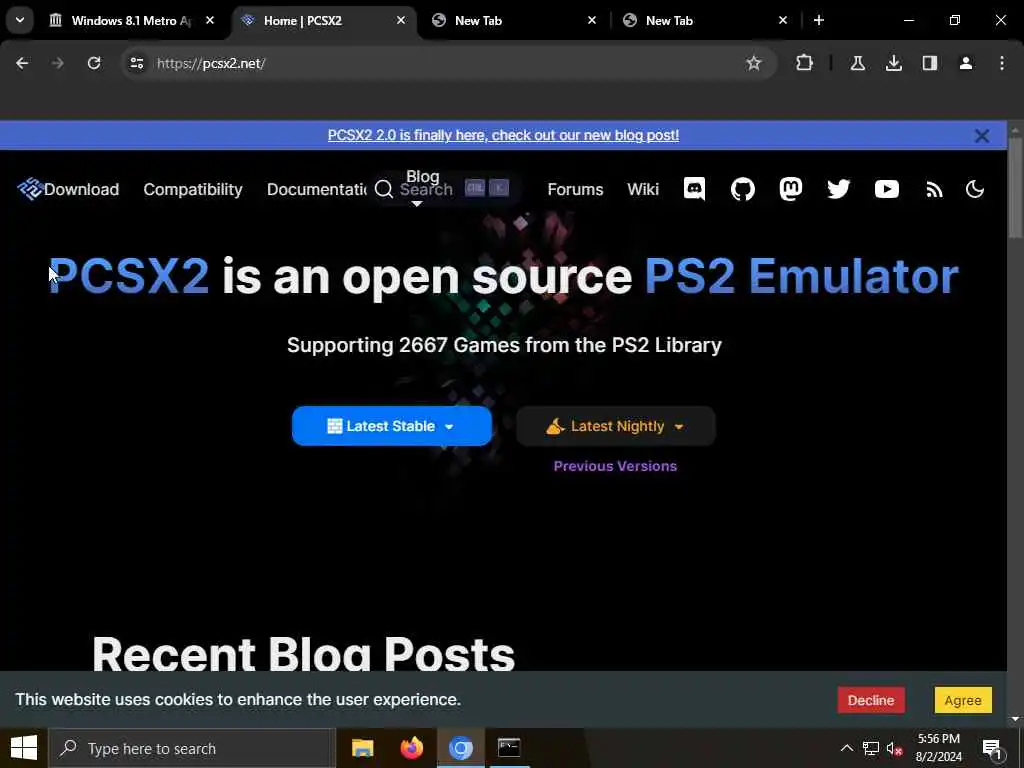Click the PCSX2 logo in the navbar
The height and width of the screenshot is (768, 1024).
point(29,189)
